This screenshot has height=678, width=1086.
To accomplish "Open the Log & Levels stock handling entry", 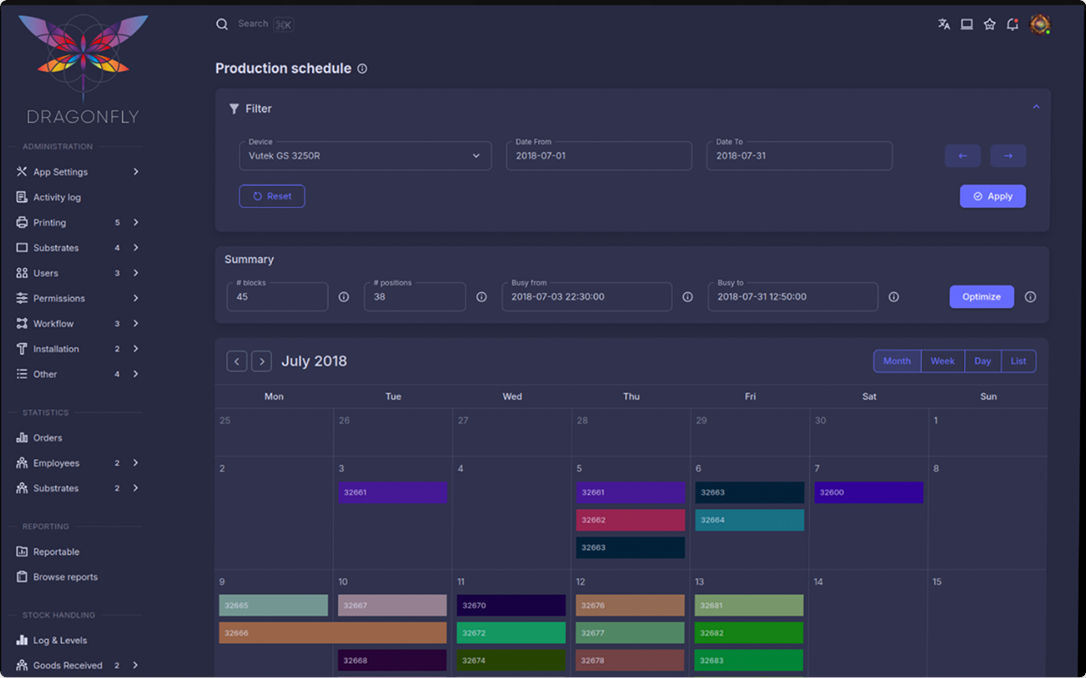I will click(x=60, y=640).
